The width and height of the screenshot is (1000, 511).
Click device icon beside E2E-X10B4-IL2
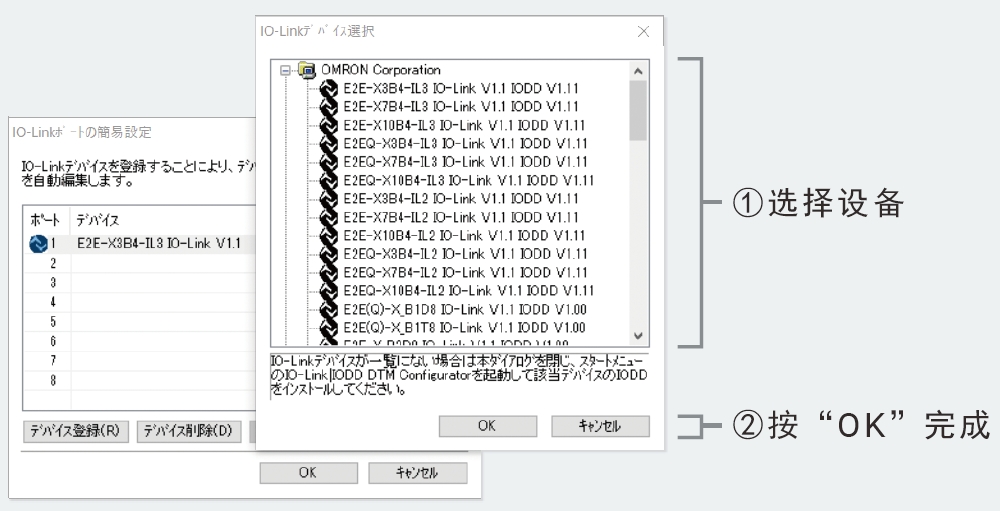(328, 235)
